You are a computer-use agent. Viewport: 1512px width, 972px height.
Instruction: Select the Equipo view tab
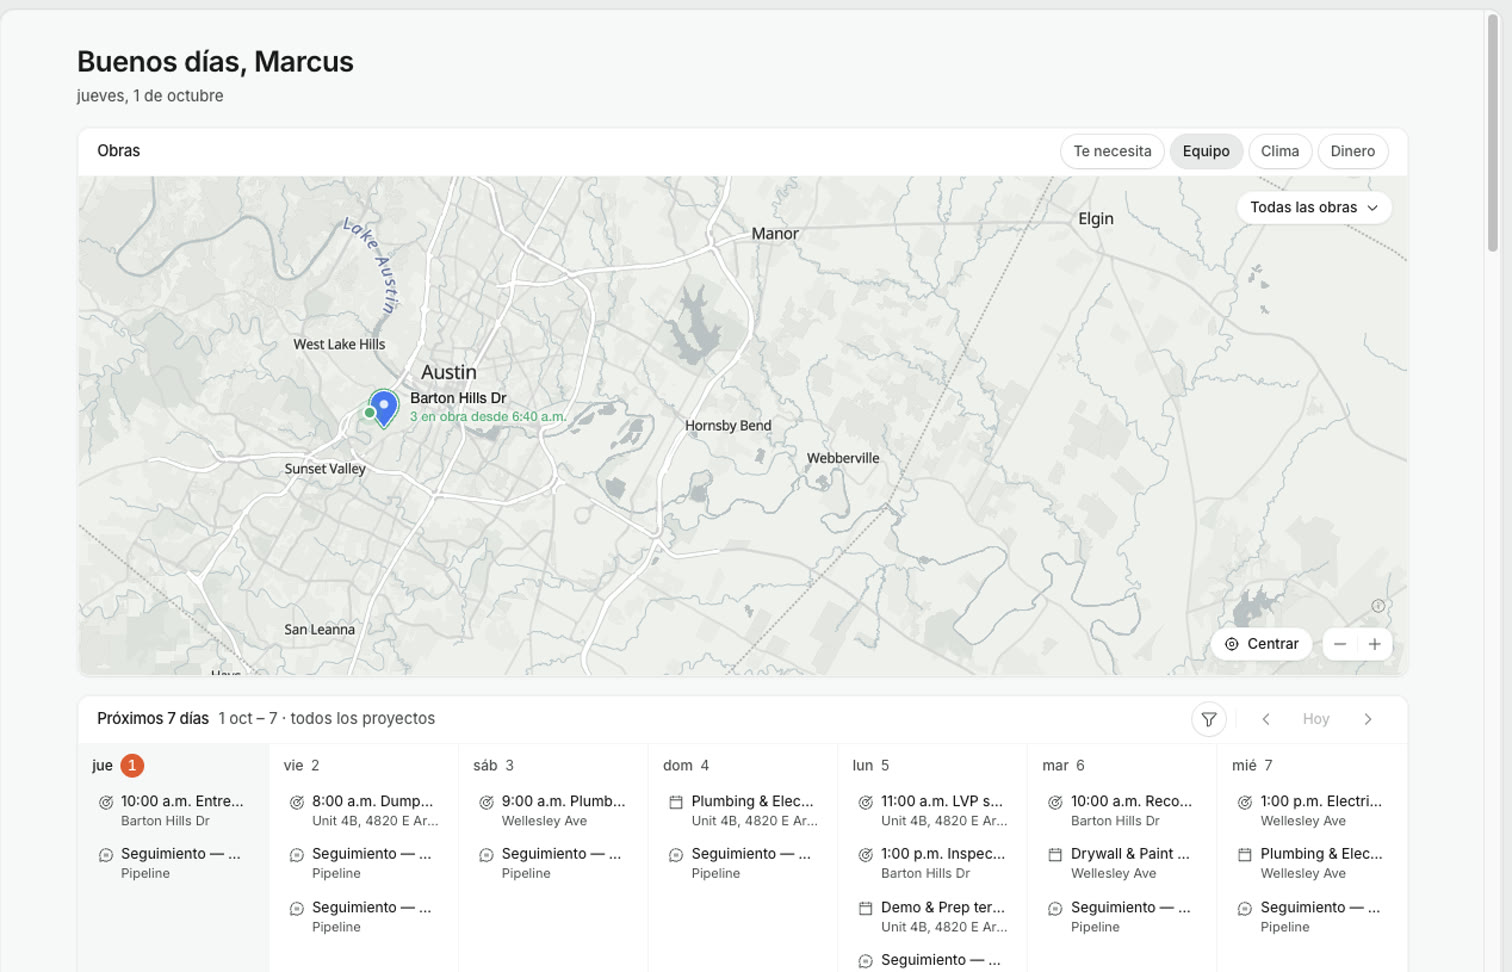pos(1206,151)
